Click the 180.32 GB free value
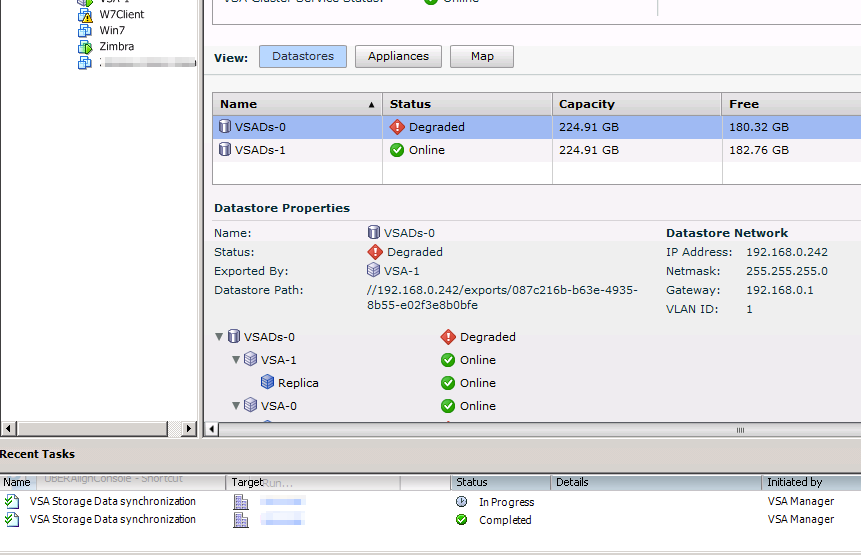The image size is (861, 555). click(x=759, y=127)
